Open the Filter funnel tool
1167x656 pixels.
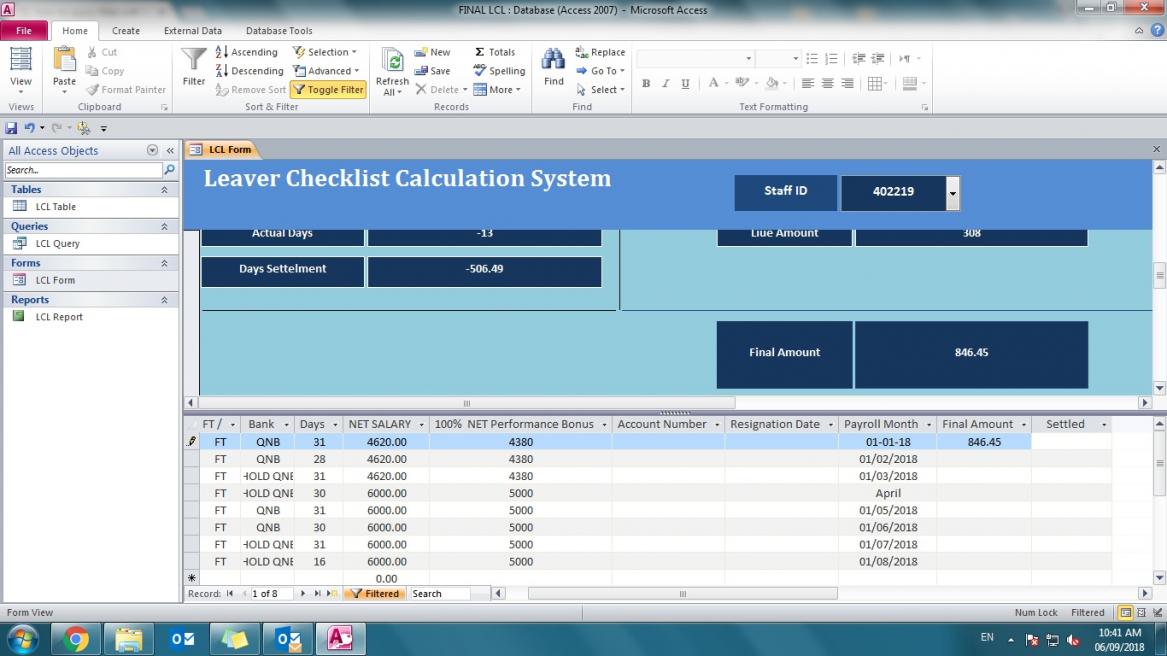194,61
